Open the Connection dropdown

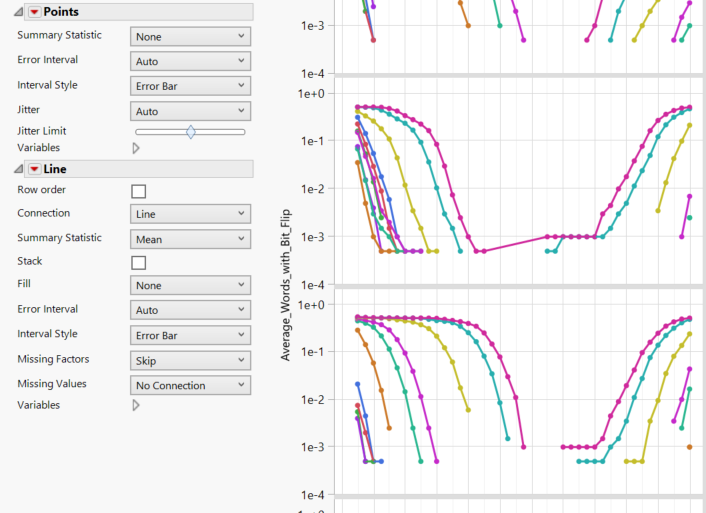tap(190, 214)
